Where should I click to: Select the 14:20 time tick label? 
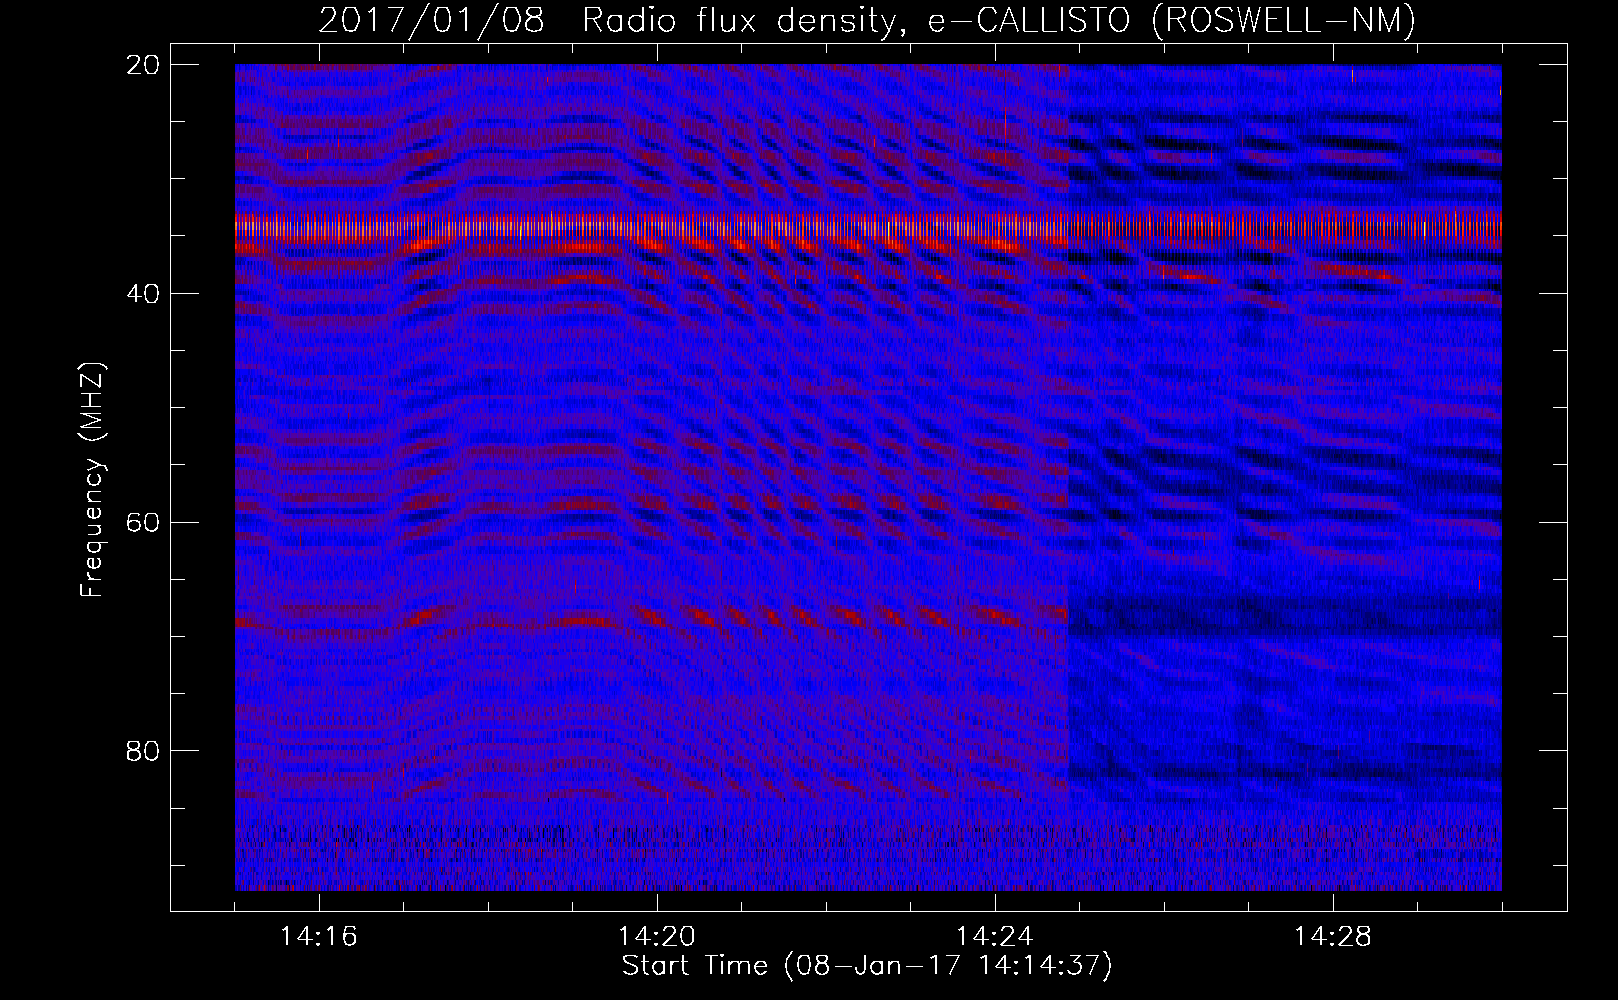pyautogui.click(x=657, y=937)
